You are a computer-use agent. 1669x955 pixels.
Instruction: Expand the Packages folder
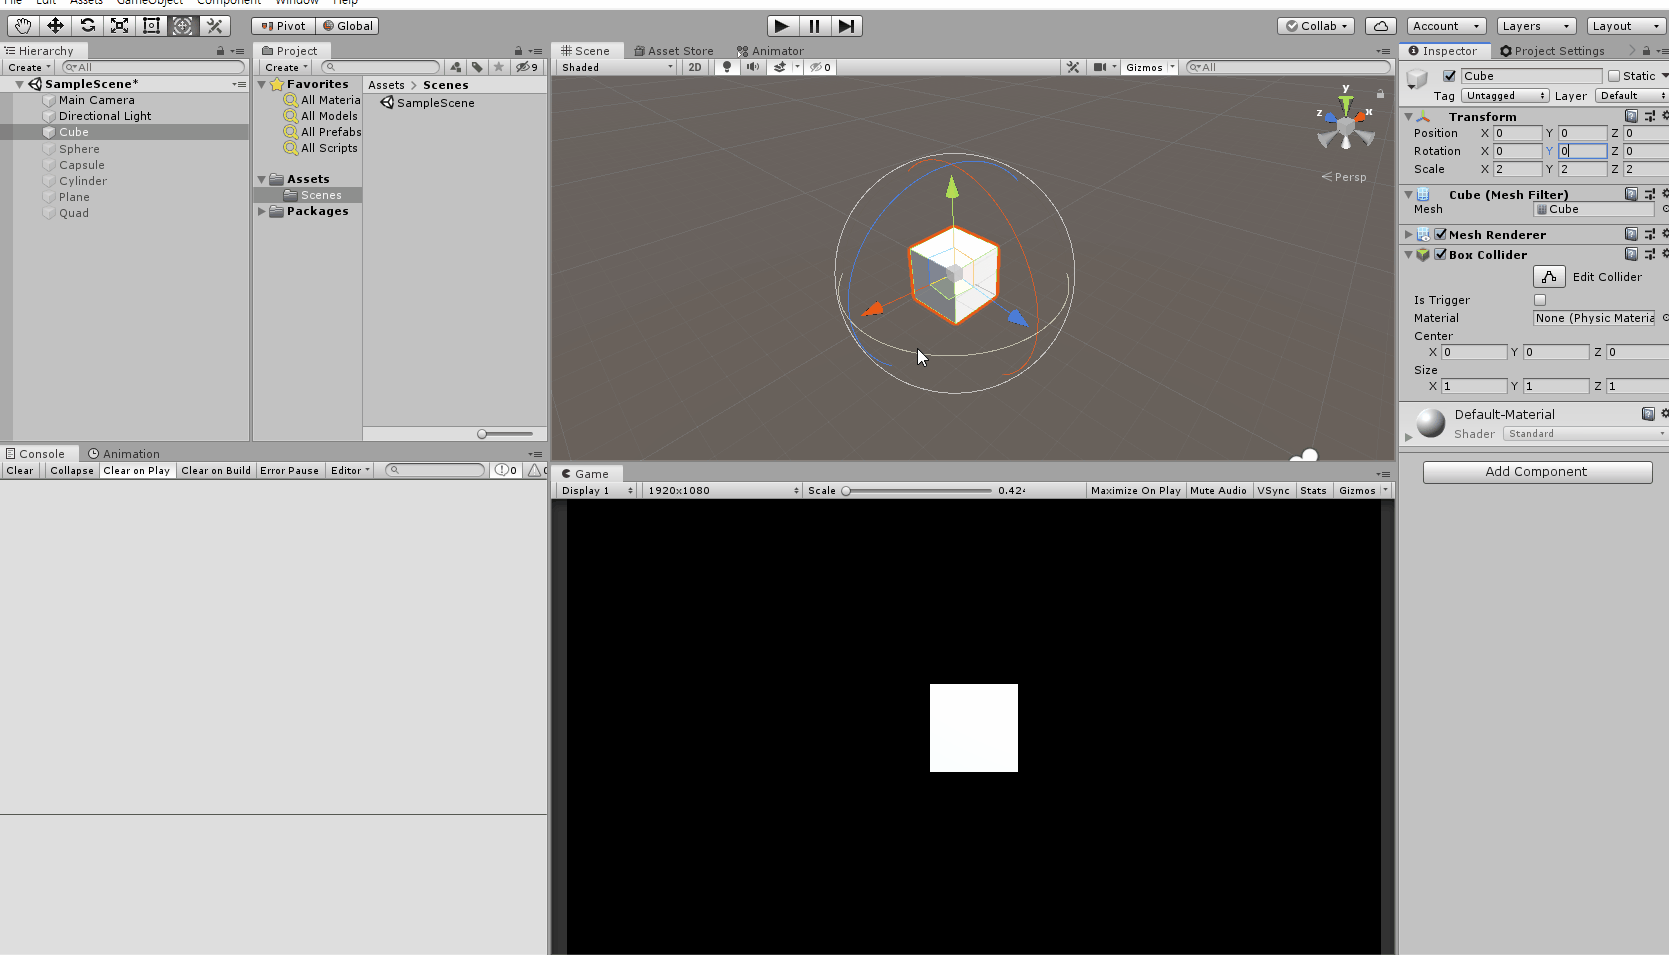[262, 211]
